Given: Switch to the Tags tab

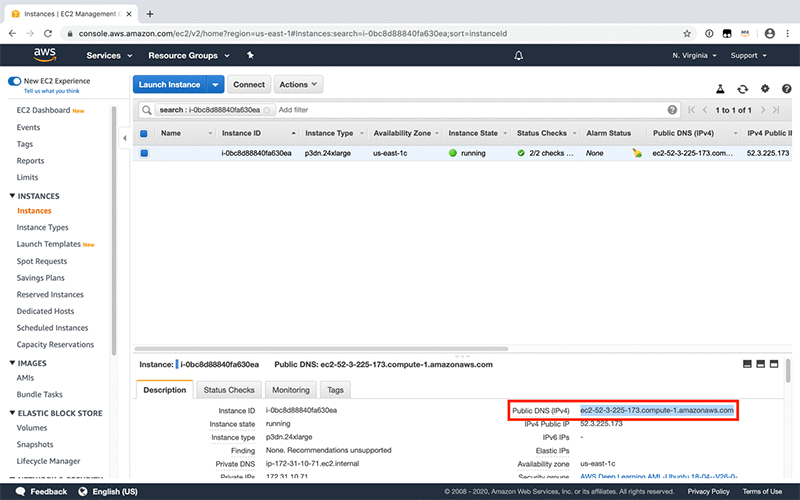Looking at the screenshot, I should click(x=335, y=390).
